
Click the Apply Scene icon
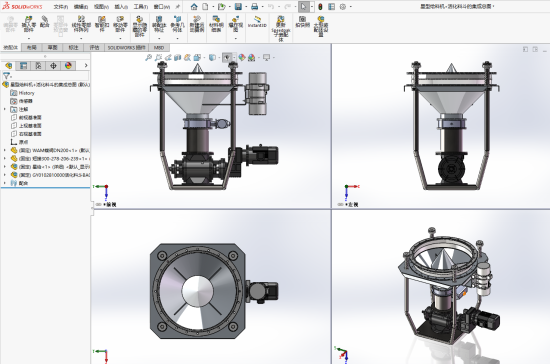(251, 57)
